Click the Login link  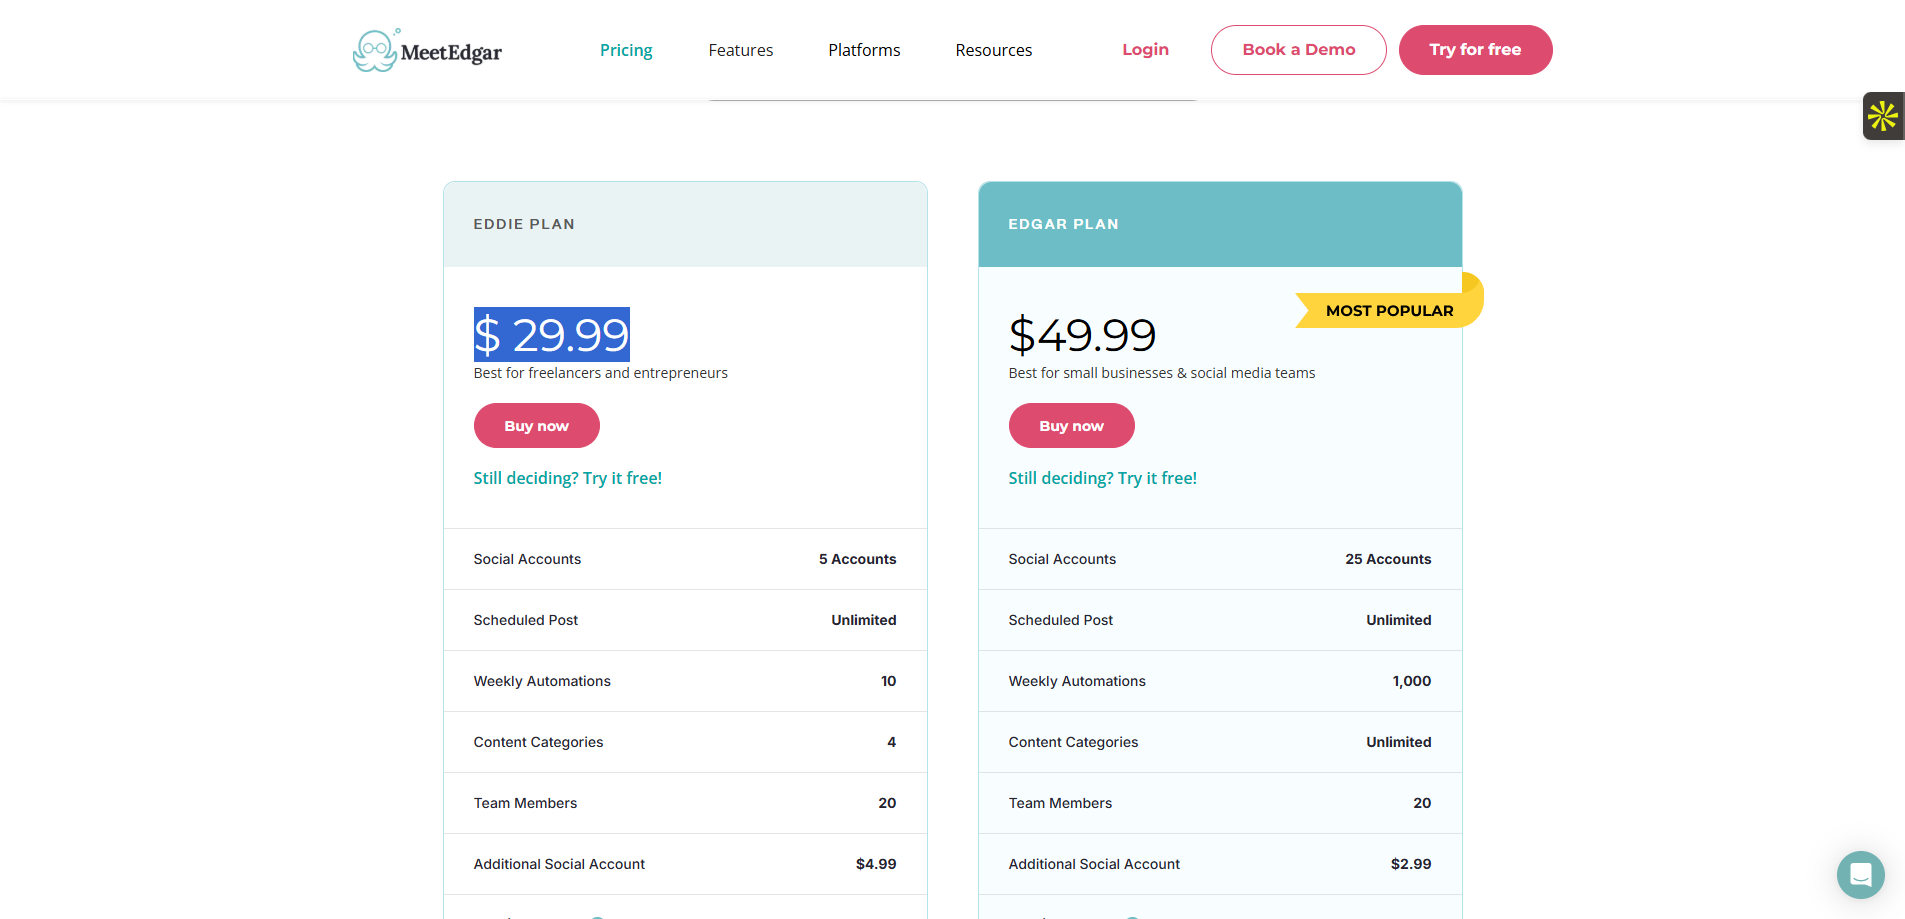point(1145,50)
